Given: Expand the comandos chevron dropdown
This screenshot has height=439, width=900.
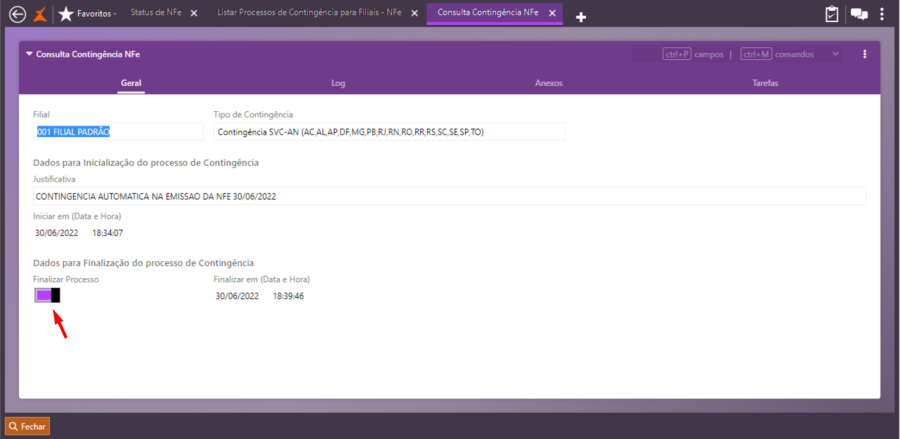Looking at the screenshot, I should pos(836,54).
